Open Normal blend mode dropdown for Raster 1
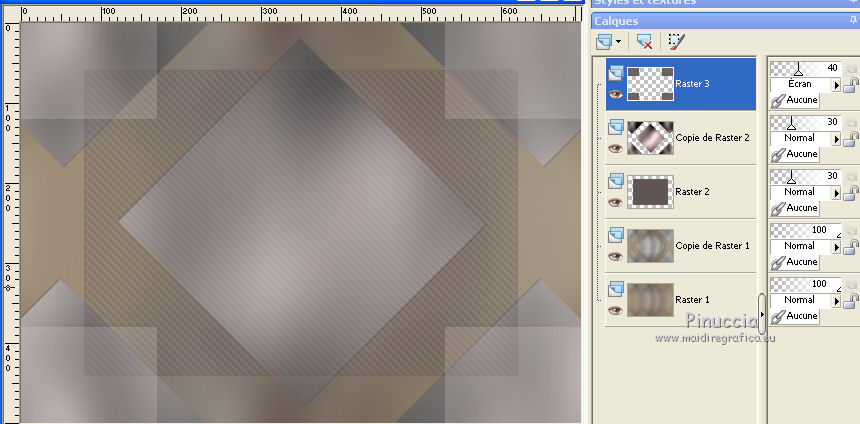 (x=836, y=301)
